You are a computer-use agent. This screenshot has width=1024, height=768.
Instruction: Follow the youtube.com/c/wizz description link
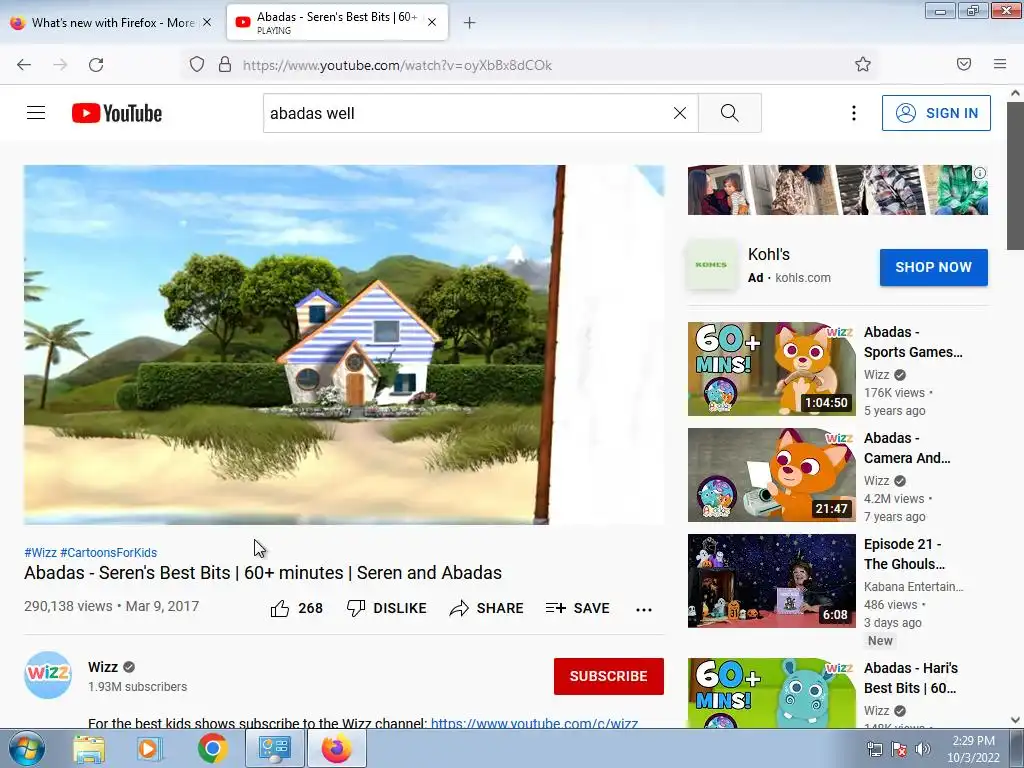[x=534, y=723]
